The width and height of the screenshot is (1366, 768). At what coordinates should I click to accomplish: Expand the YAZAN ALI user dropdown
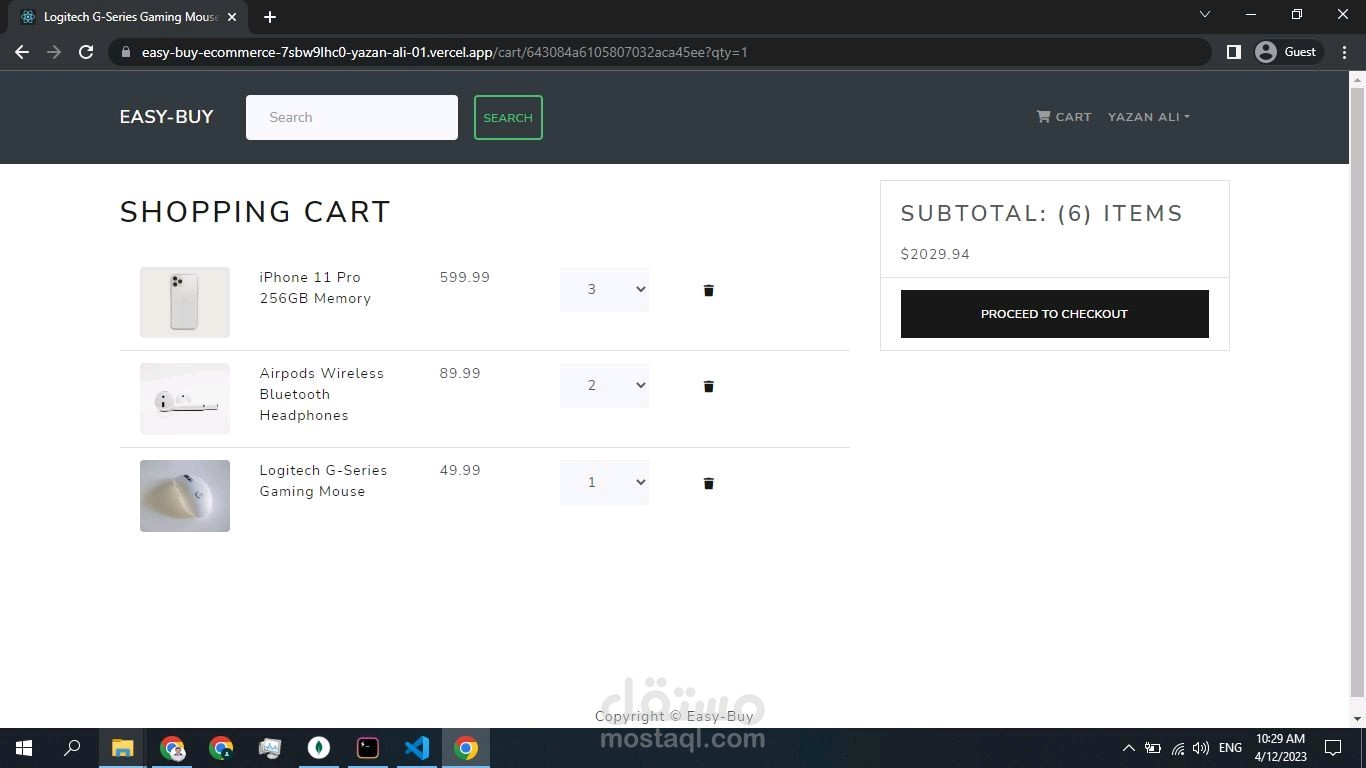(x=1148, y=117)
